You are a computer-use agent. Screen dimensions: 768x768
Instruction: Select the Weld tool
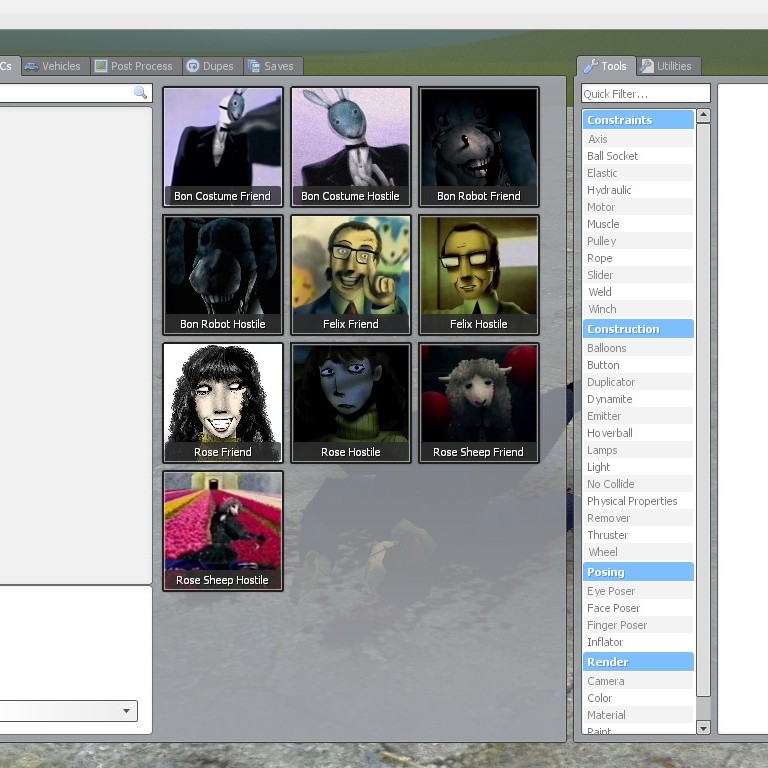point(638,292)
